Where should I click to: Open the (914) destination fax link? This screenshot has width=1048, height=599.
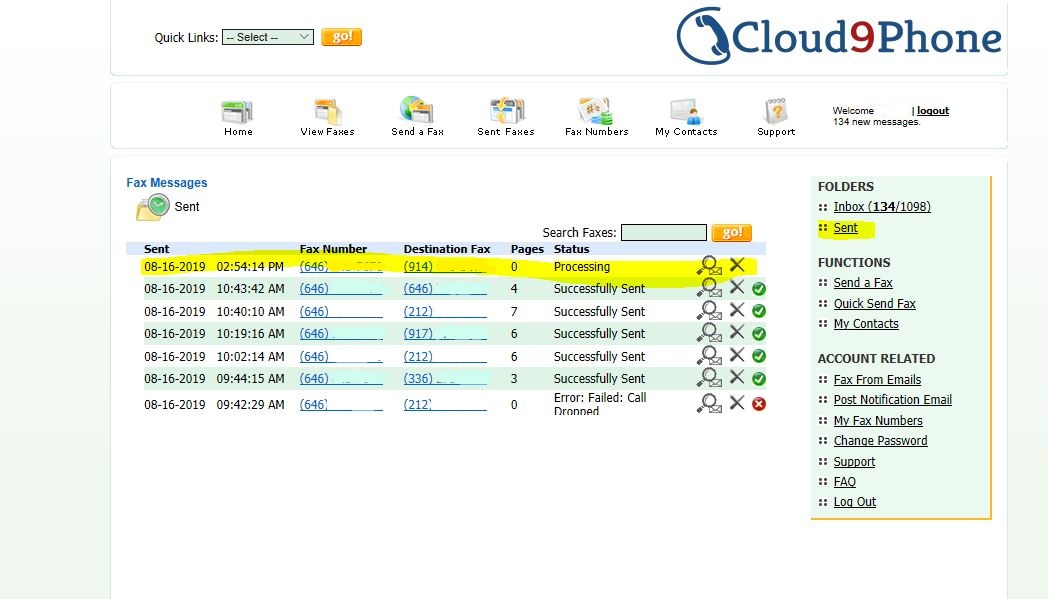[444, 266]
